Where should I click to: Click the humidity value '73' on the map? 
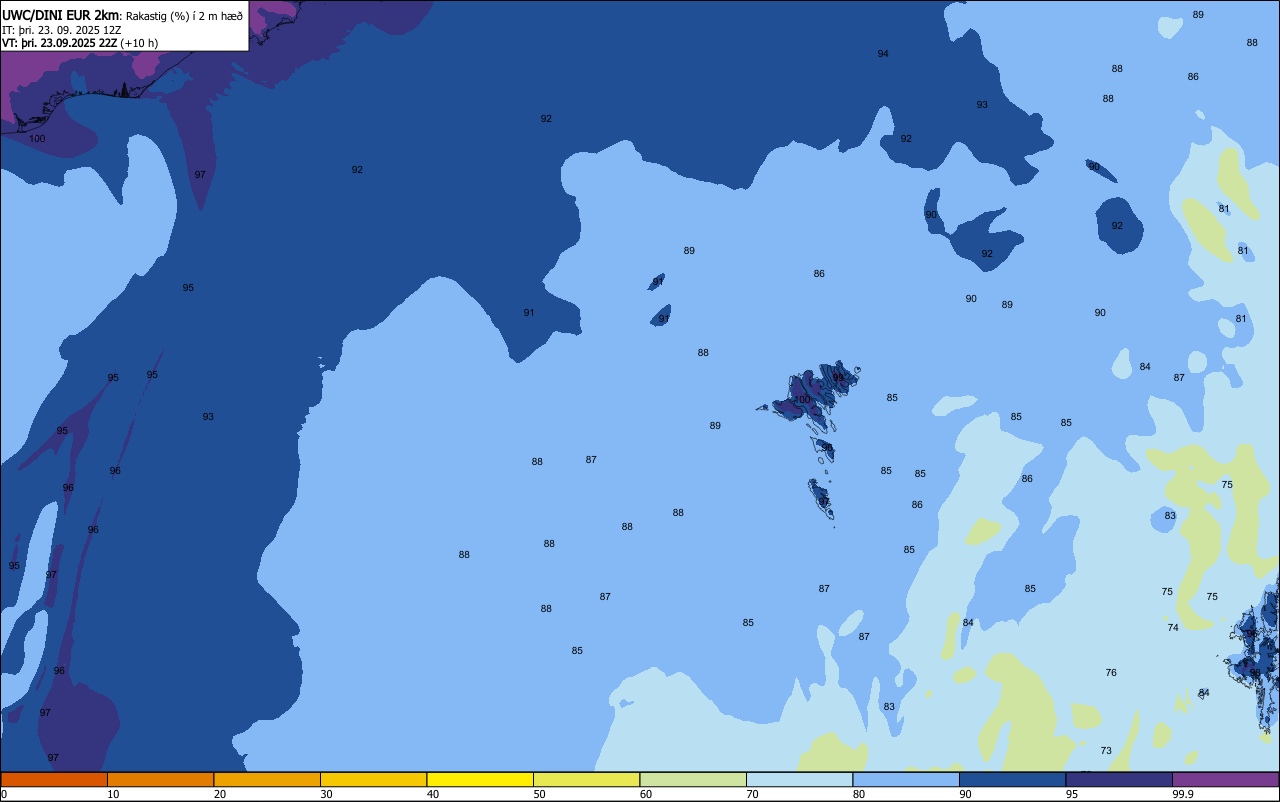pos(1106,751)
